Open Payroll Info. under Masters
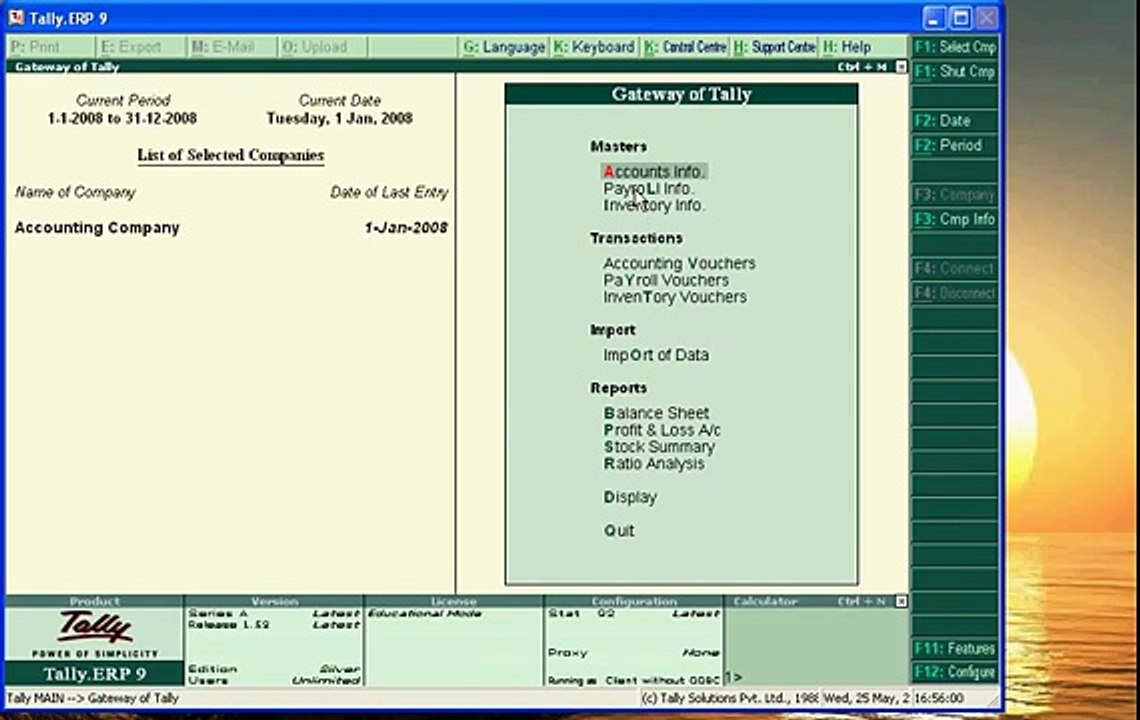The height and width of the screenshot is (720, 1140). coord(649,188)
